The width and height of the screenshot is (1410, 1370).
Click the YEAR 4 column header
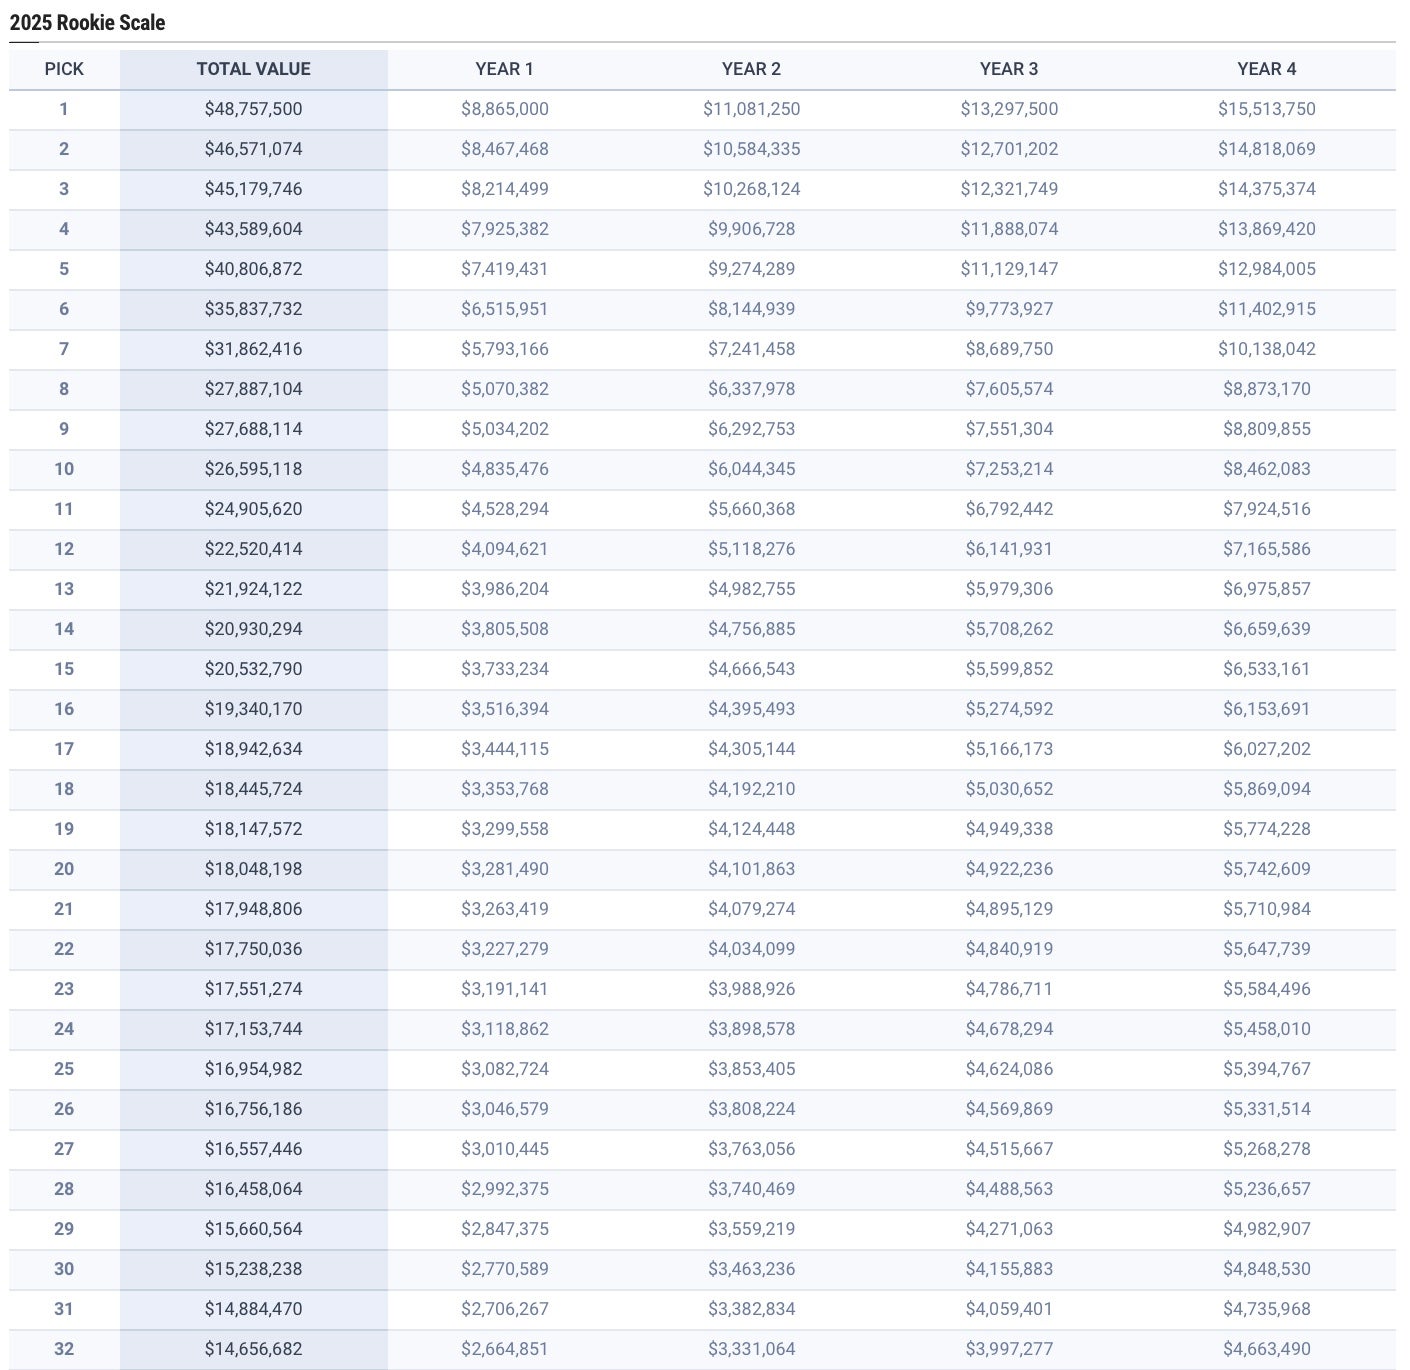coord(1266,69)
